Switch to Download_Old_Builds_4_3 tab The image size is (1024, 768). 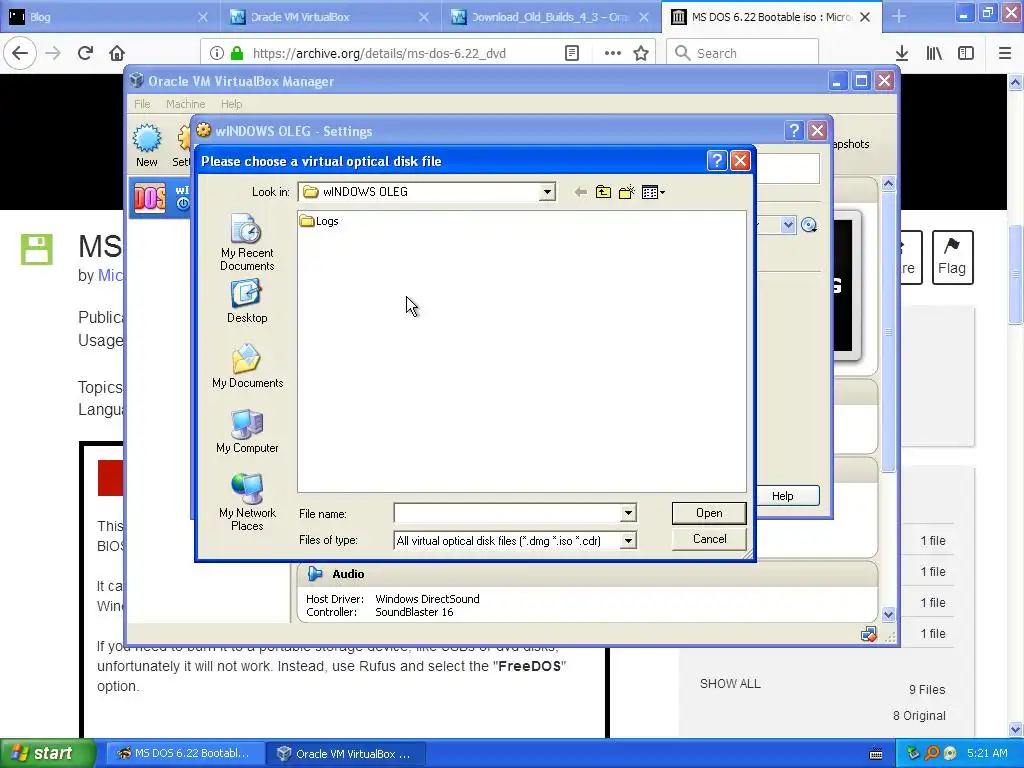coord(551,17)
